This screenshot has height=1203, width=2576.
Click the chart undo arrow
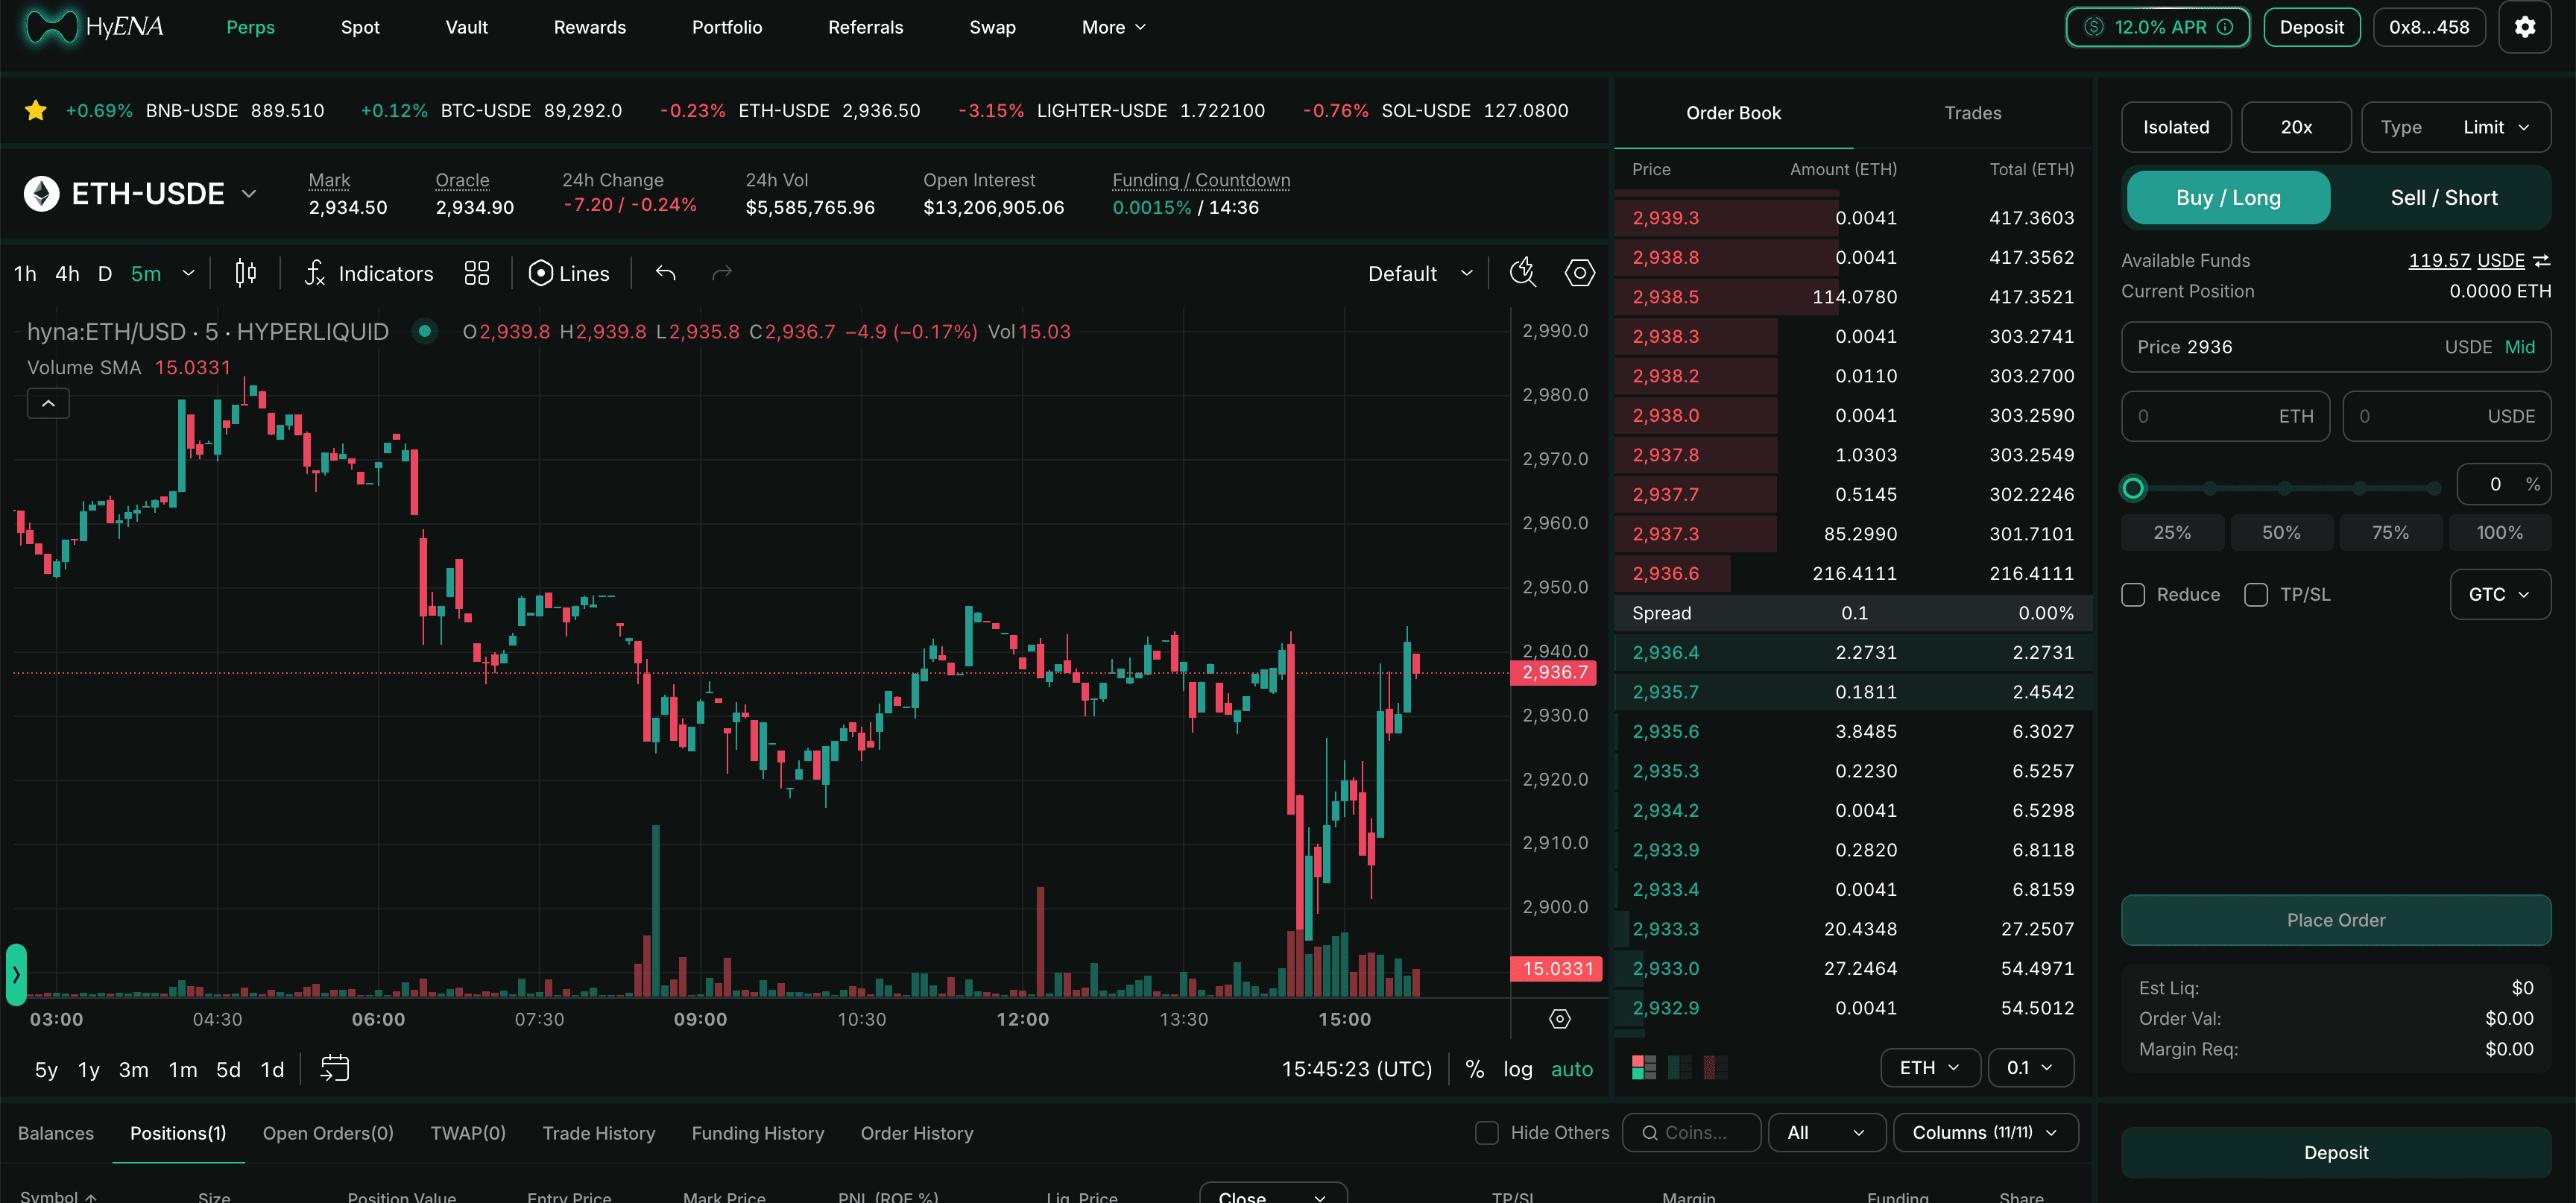(666, 273)
